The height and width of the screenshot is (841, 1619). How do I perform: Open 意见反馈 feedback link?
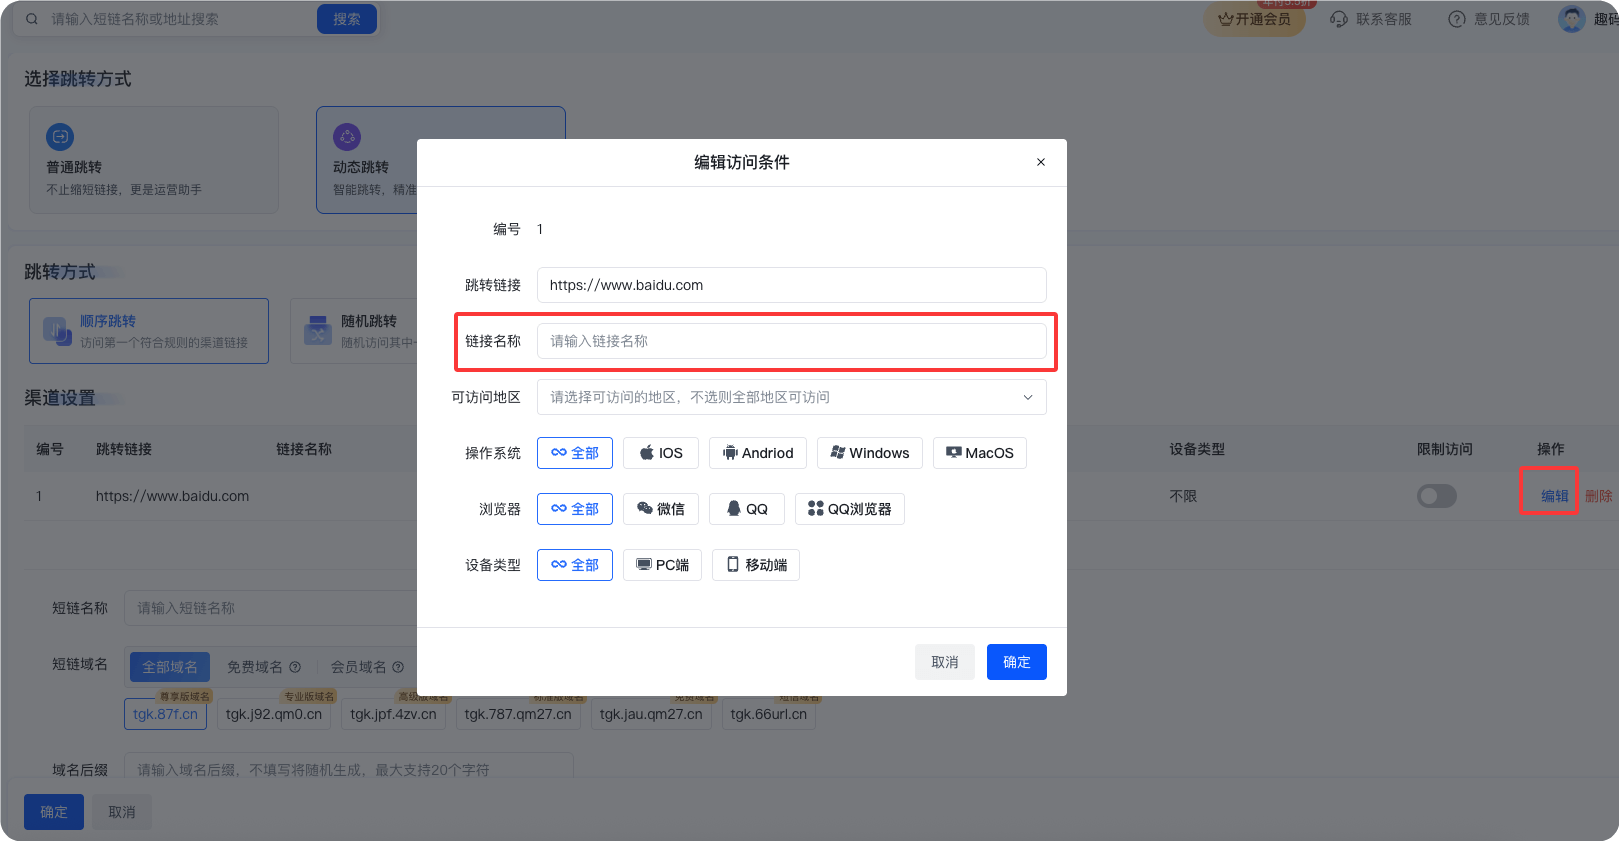pos(1489,19)
